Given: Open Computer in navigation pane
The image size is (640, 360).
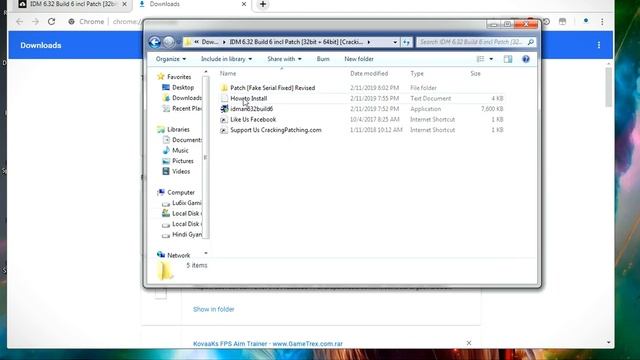Looking at the screenshot, I should [x=181, y=193].
